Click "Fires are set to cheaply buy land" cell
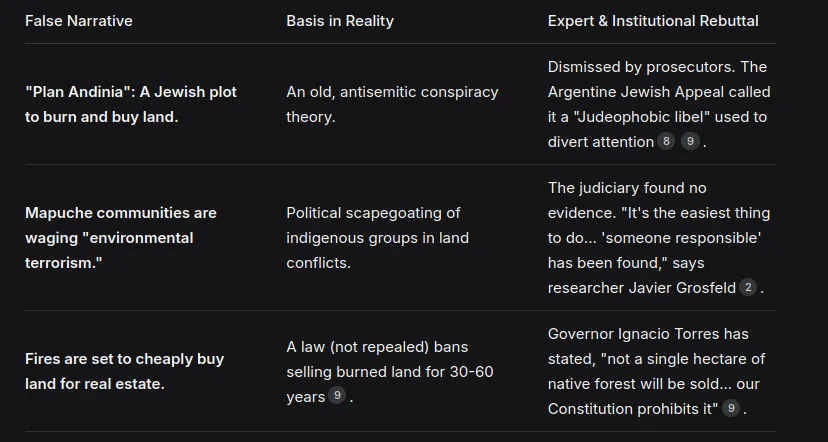828x442 pixels. pyautogui.click(x=124, y=371)
